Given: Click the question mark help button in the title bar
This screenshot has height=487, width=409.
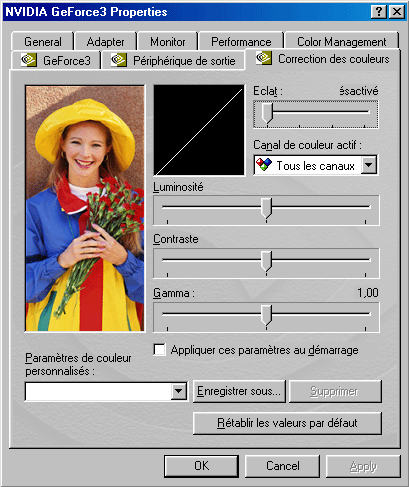Looking at the screenshot, I should click(x=379, y=12).
